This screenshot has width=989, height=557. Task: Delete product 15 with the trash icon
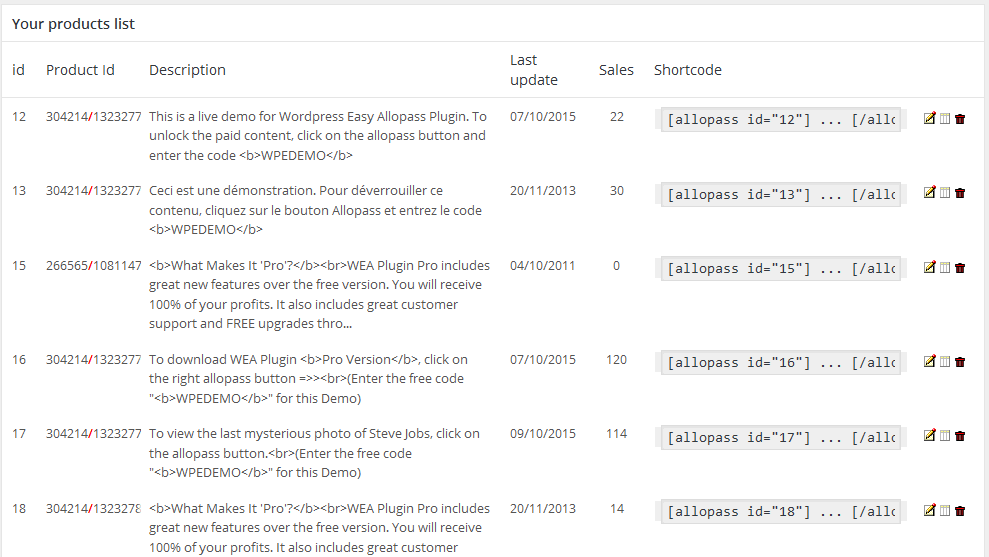click(960, 268)
